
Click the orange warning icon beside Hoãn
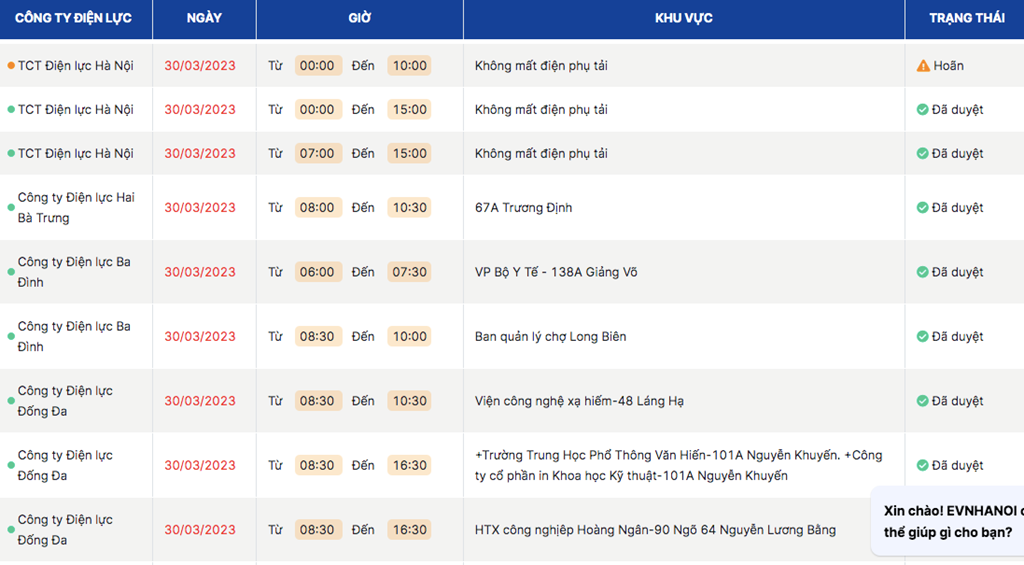coord(923,66)
